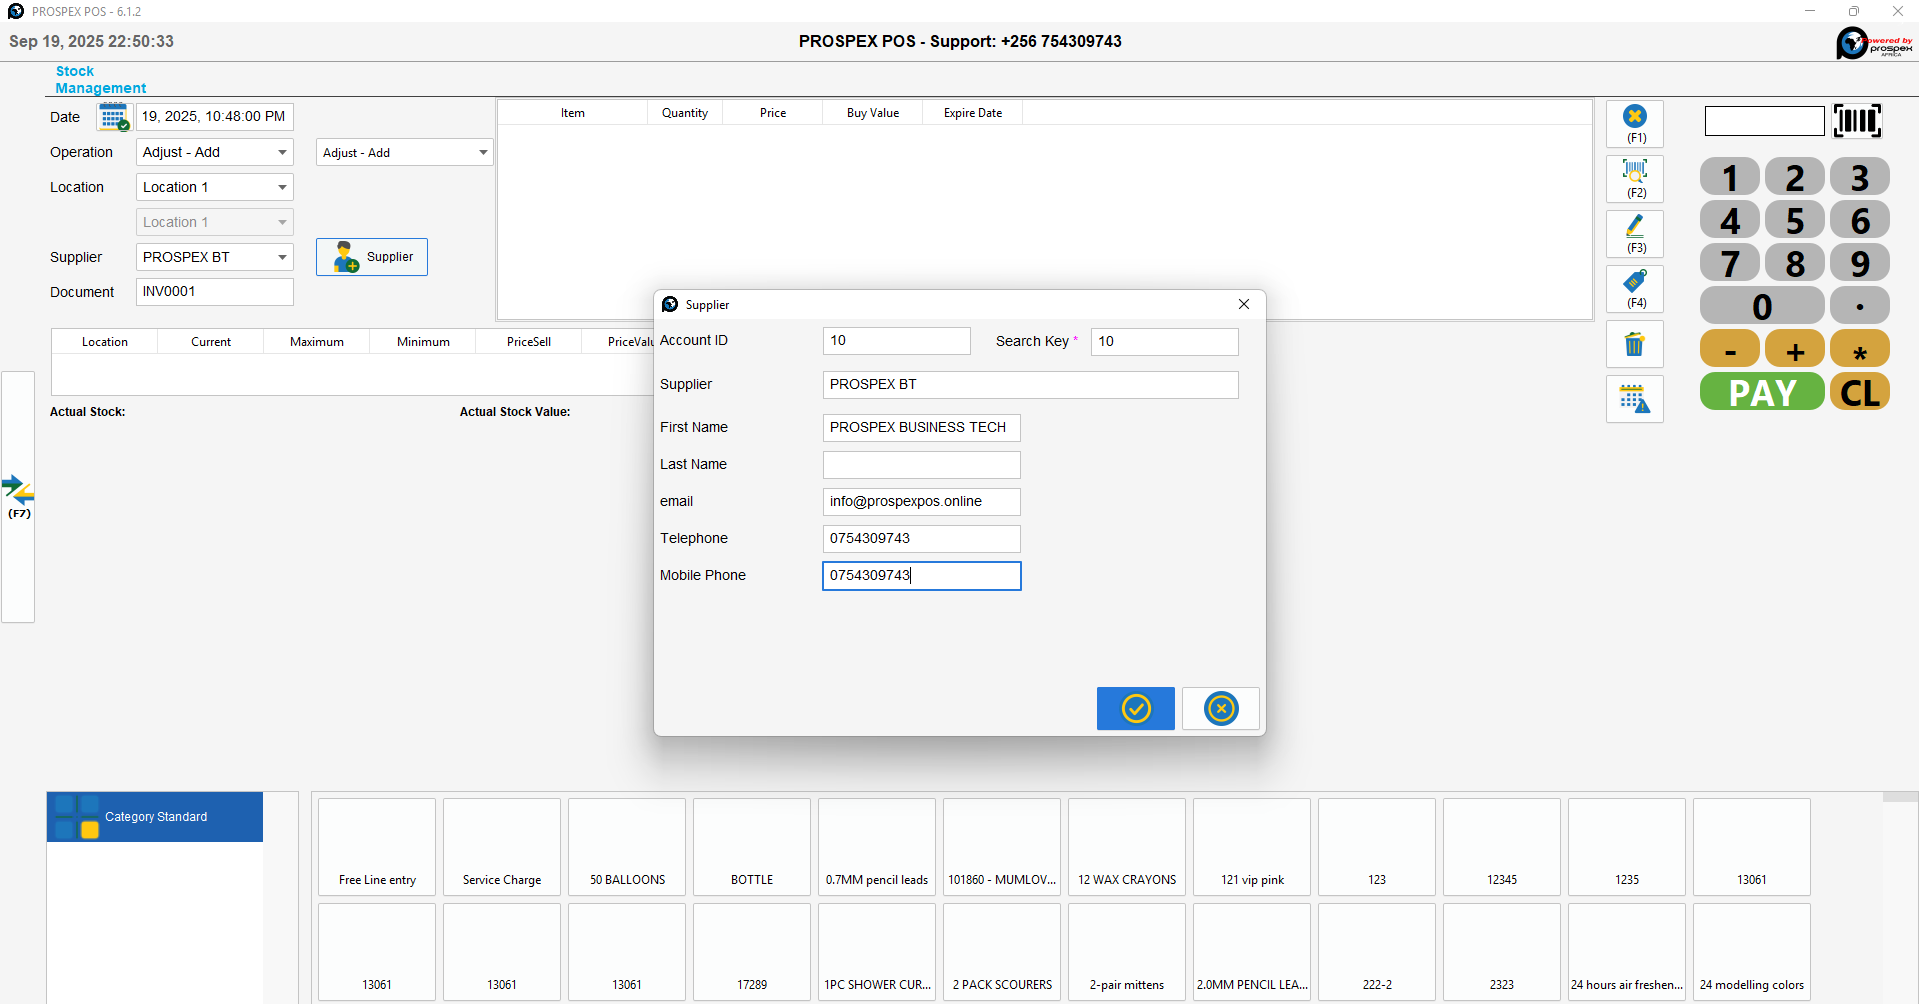Screen dimensions: 1919x1004
Task: Click the F4 price tag icon
Action: pyautogui.click(x=1635, y=289)
